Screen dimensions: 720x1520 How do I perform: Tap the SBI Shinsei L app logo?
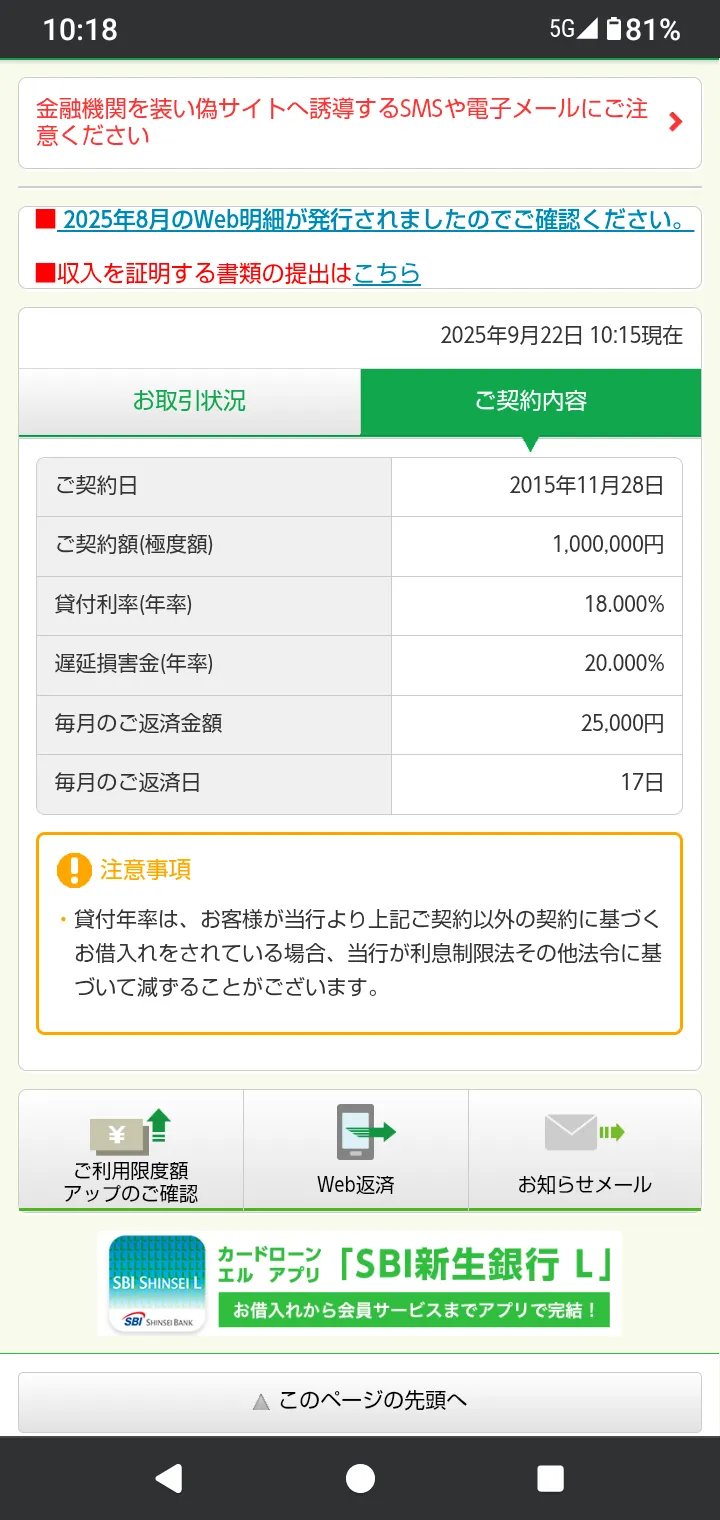157,1284
